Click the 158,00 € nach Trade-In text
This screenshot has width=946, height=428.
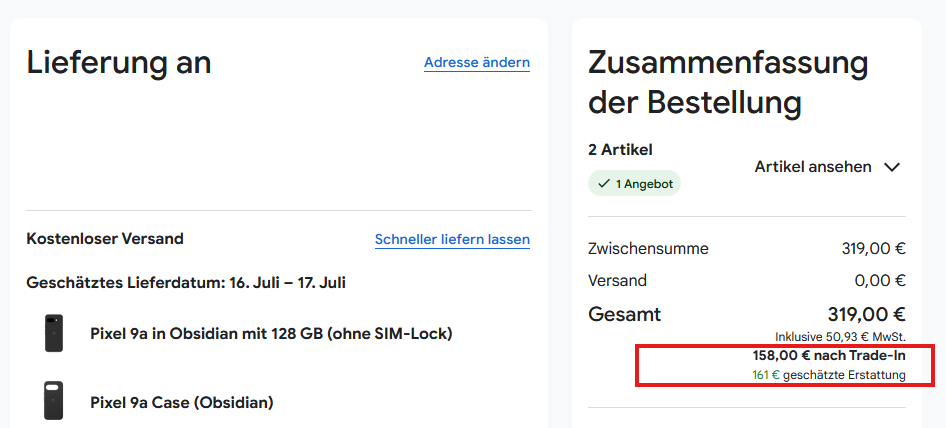(x=828, y=355)
